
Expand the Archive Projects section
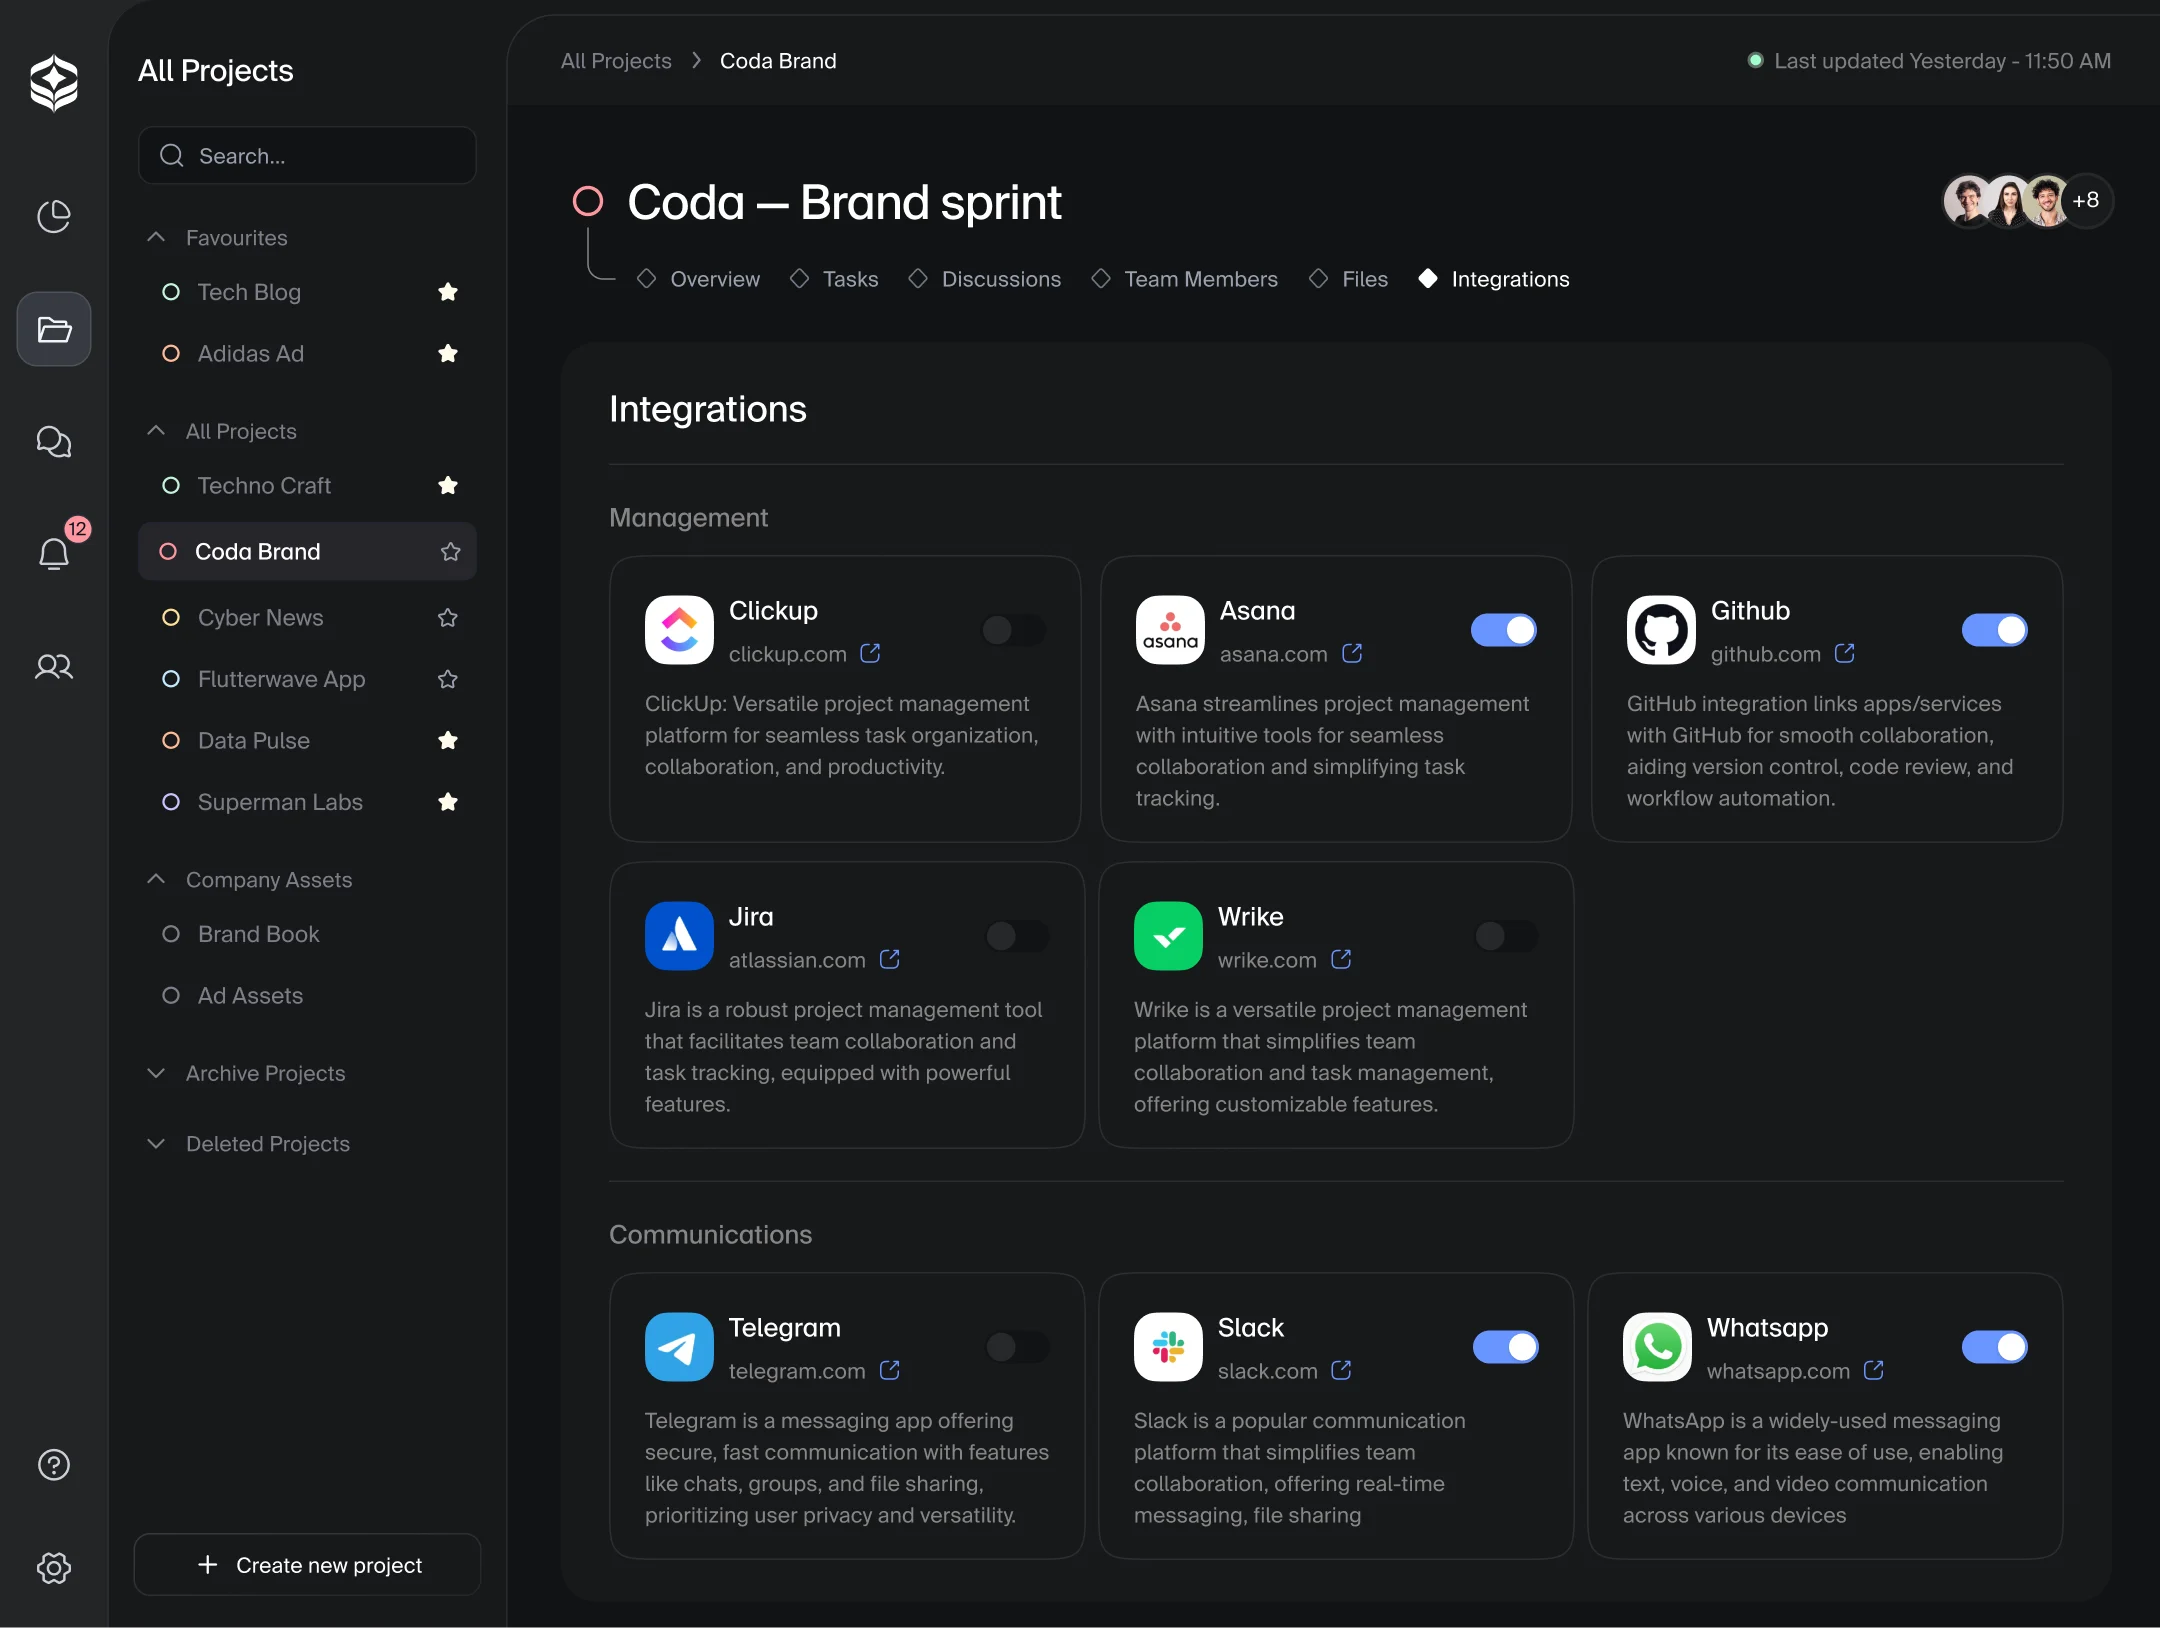pyautogui.click(x=156, y=1073)
